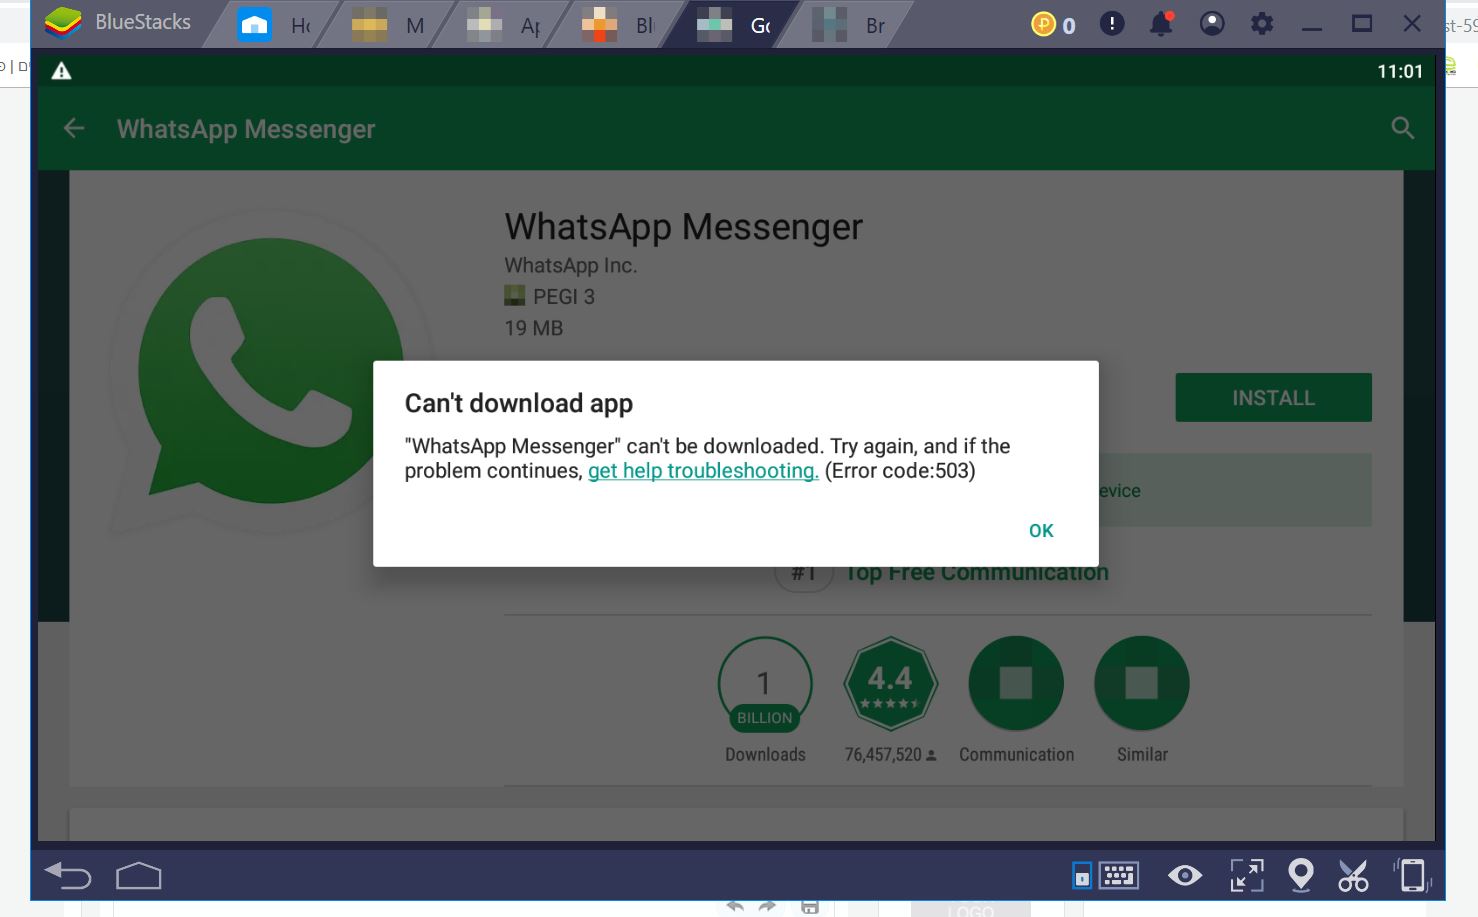Viewport: 1478px width, 917px height.
Task: Switch to the tab labeled Bl
Action: pyautogui.click(x=617, y=25)
